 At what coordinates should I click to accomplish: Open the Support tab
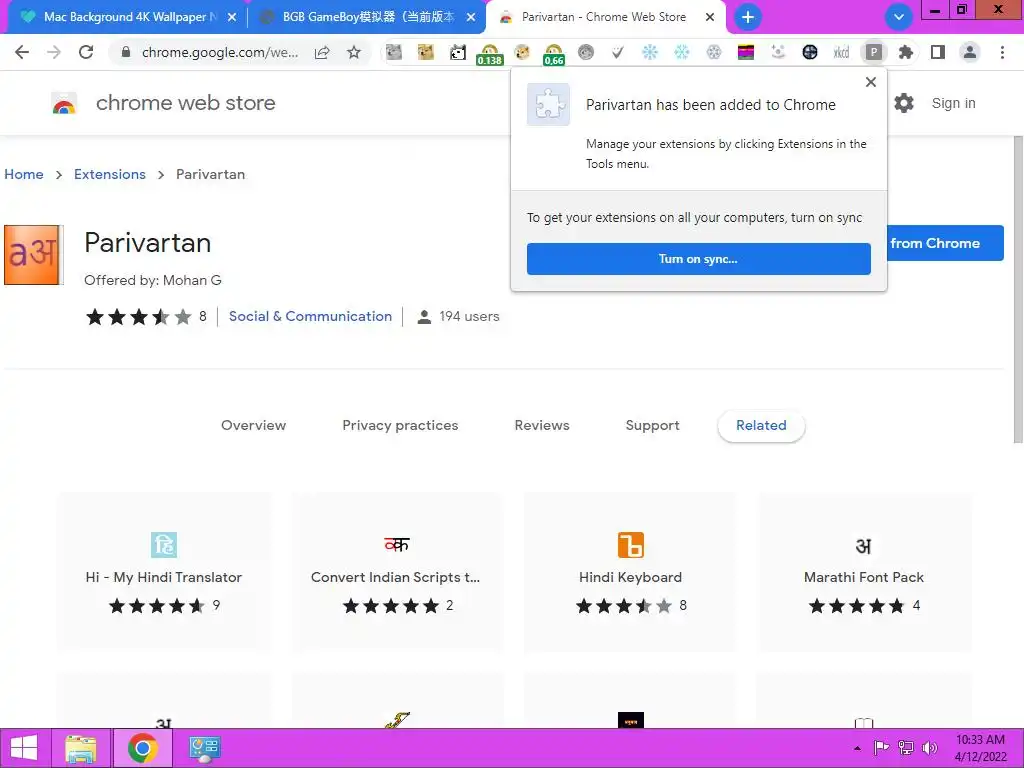click(x=652, y=425)
